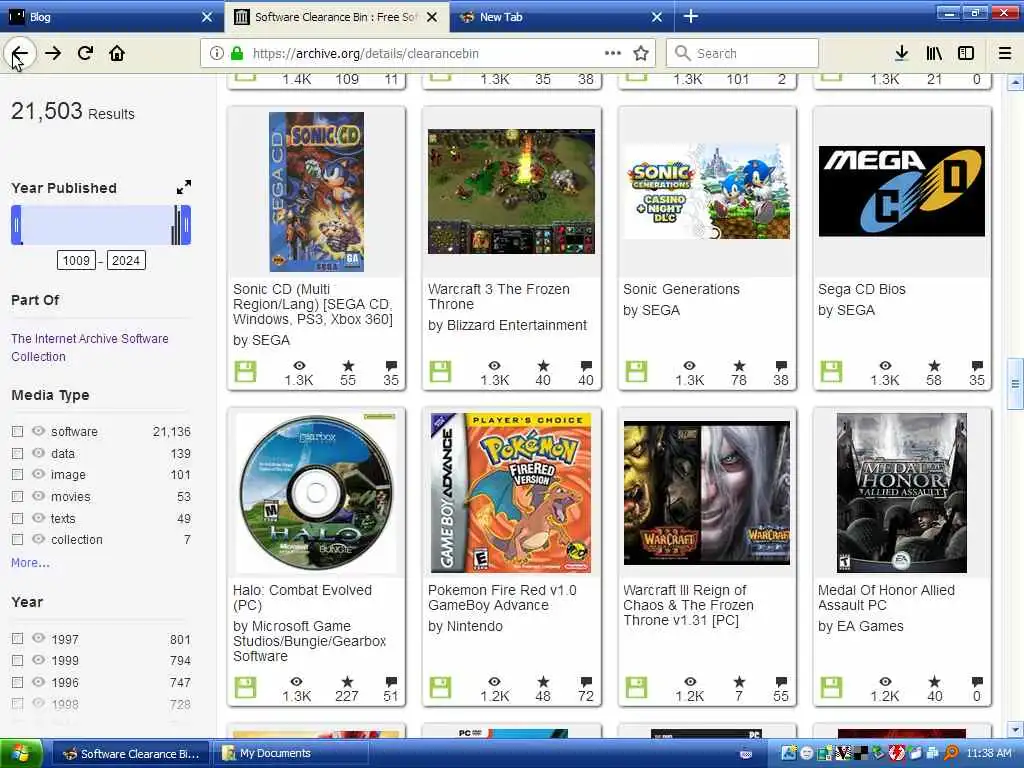
Task: Show site information icon in address bar
Action: 217,54
